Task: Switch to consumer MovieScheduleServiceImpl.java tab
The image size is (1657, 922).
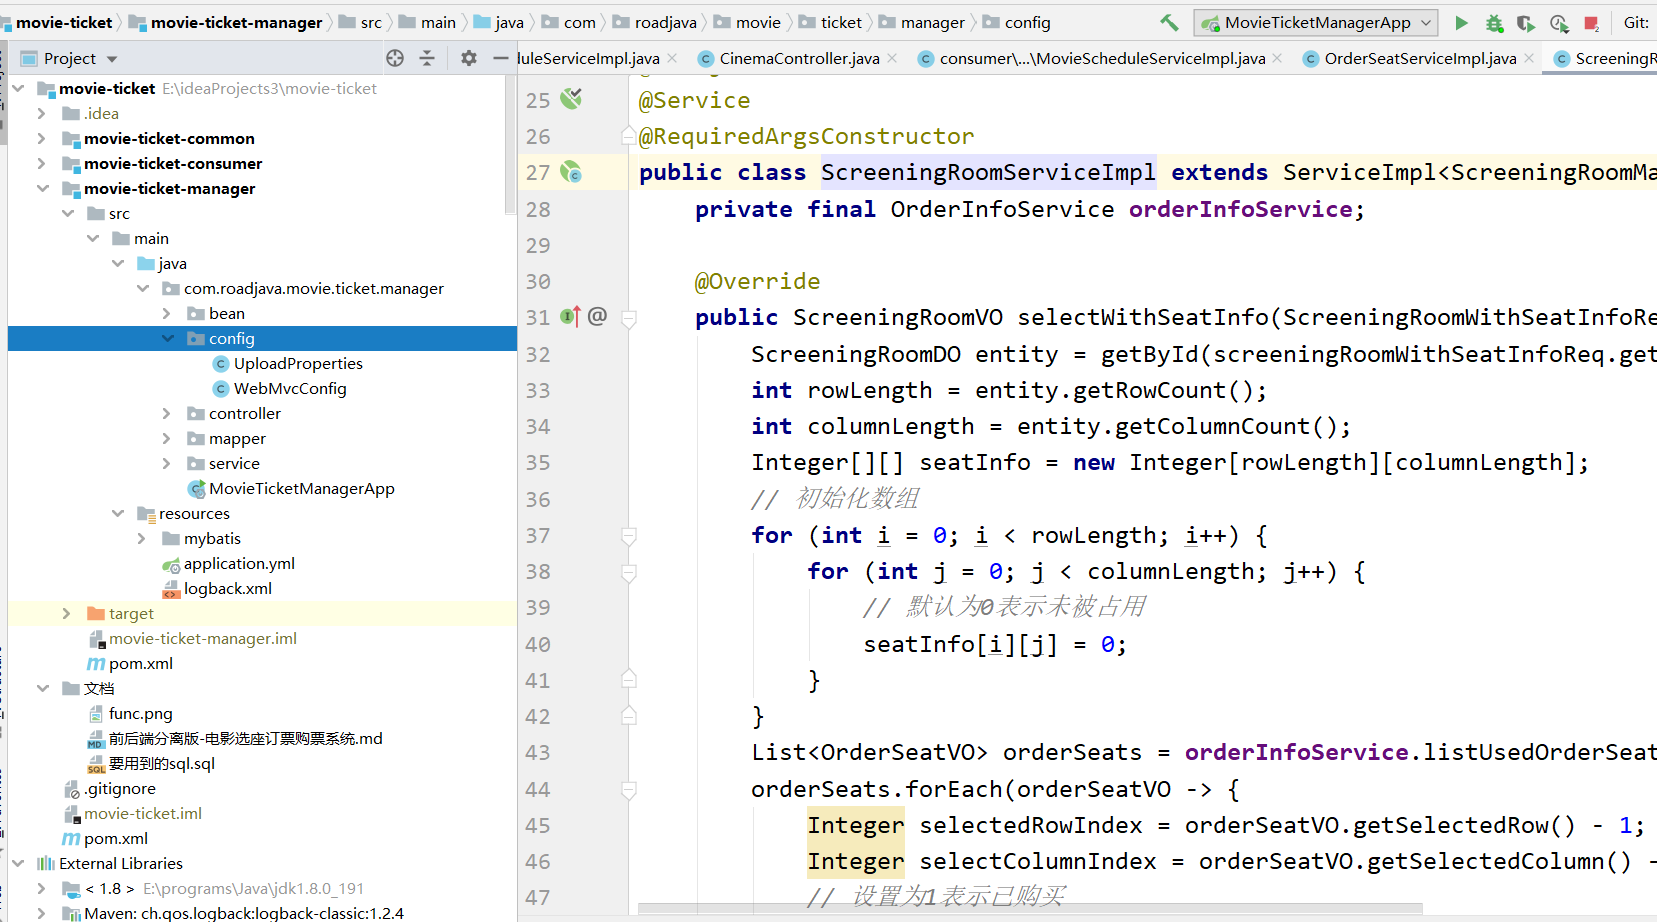Action: (1102, 58)
